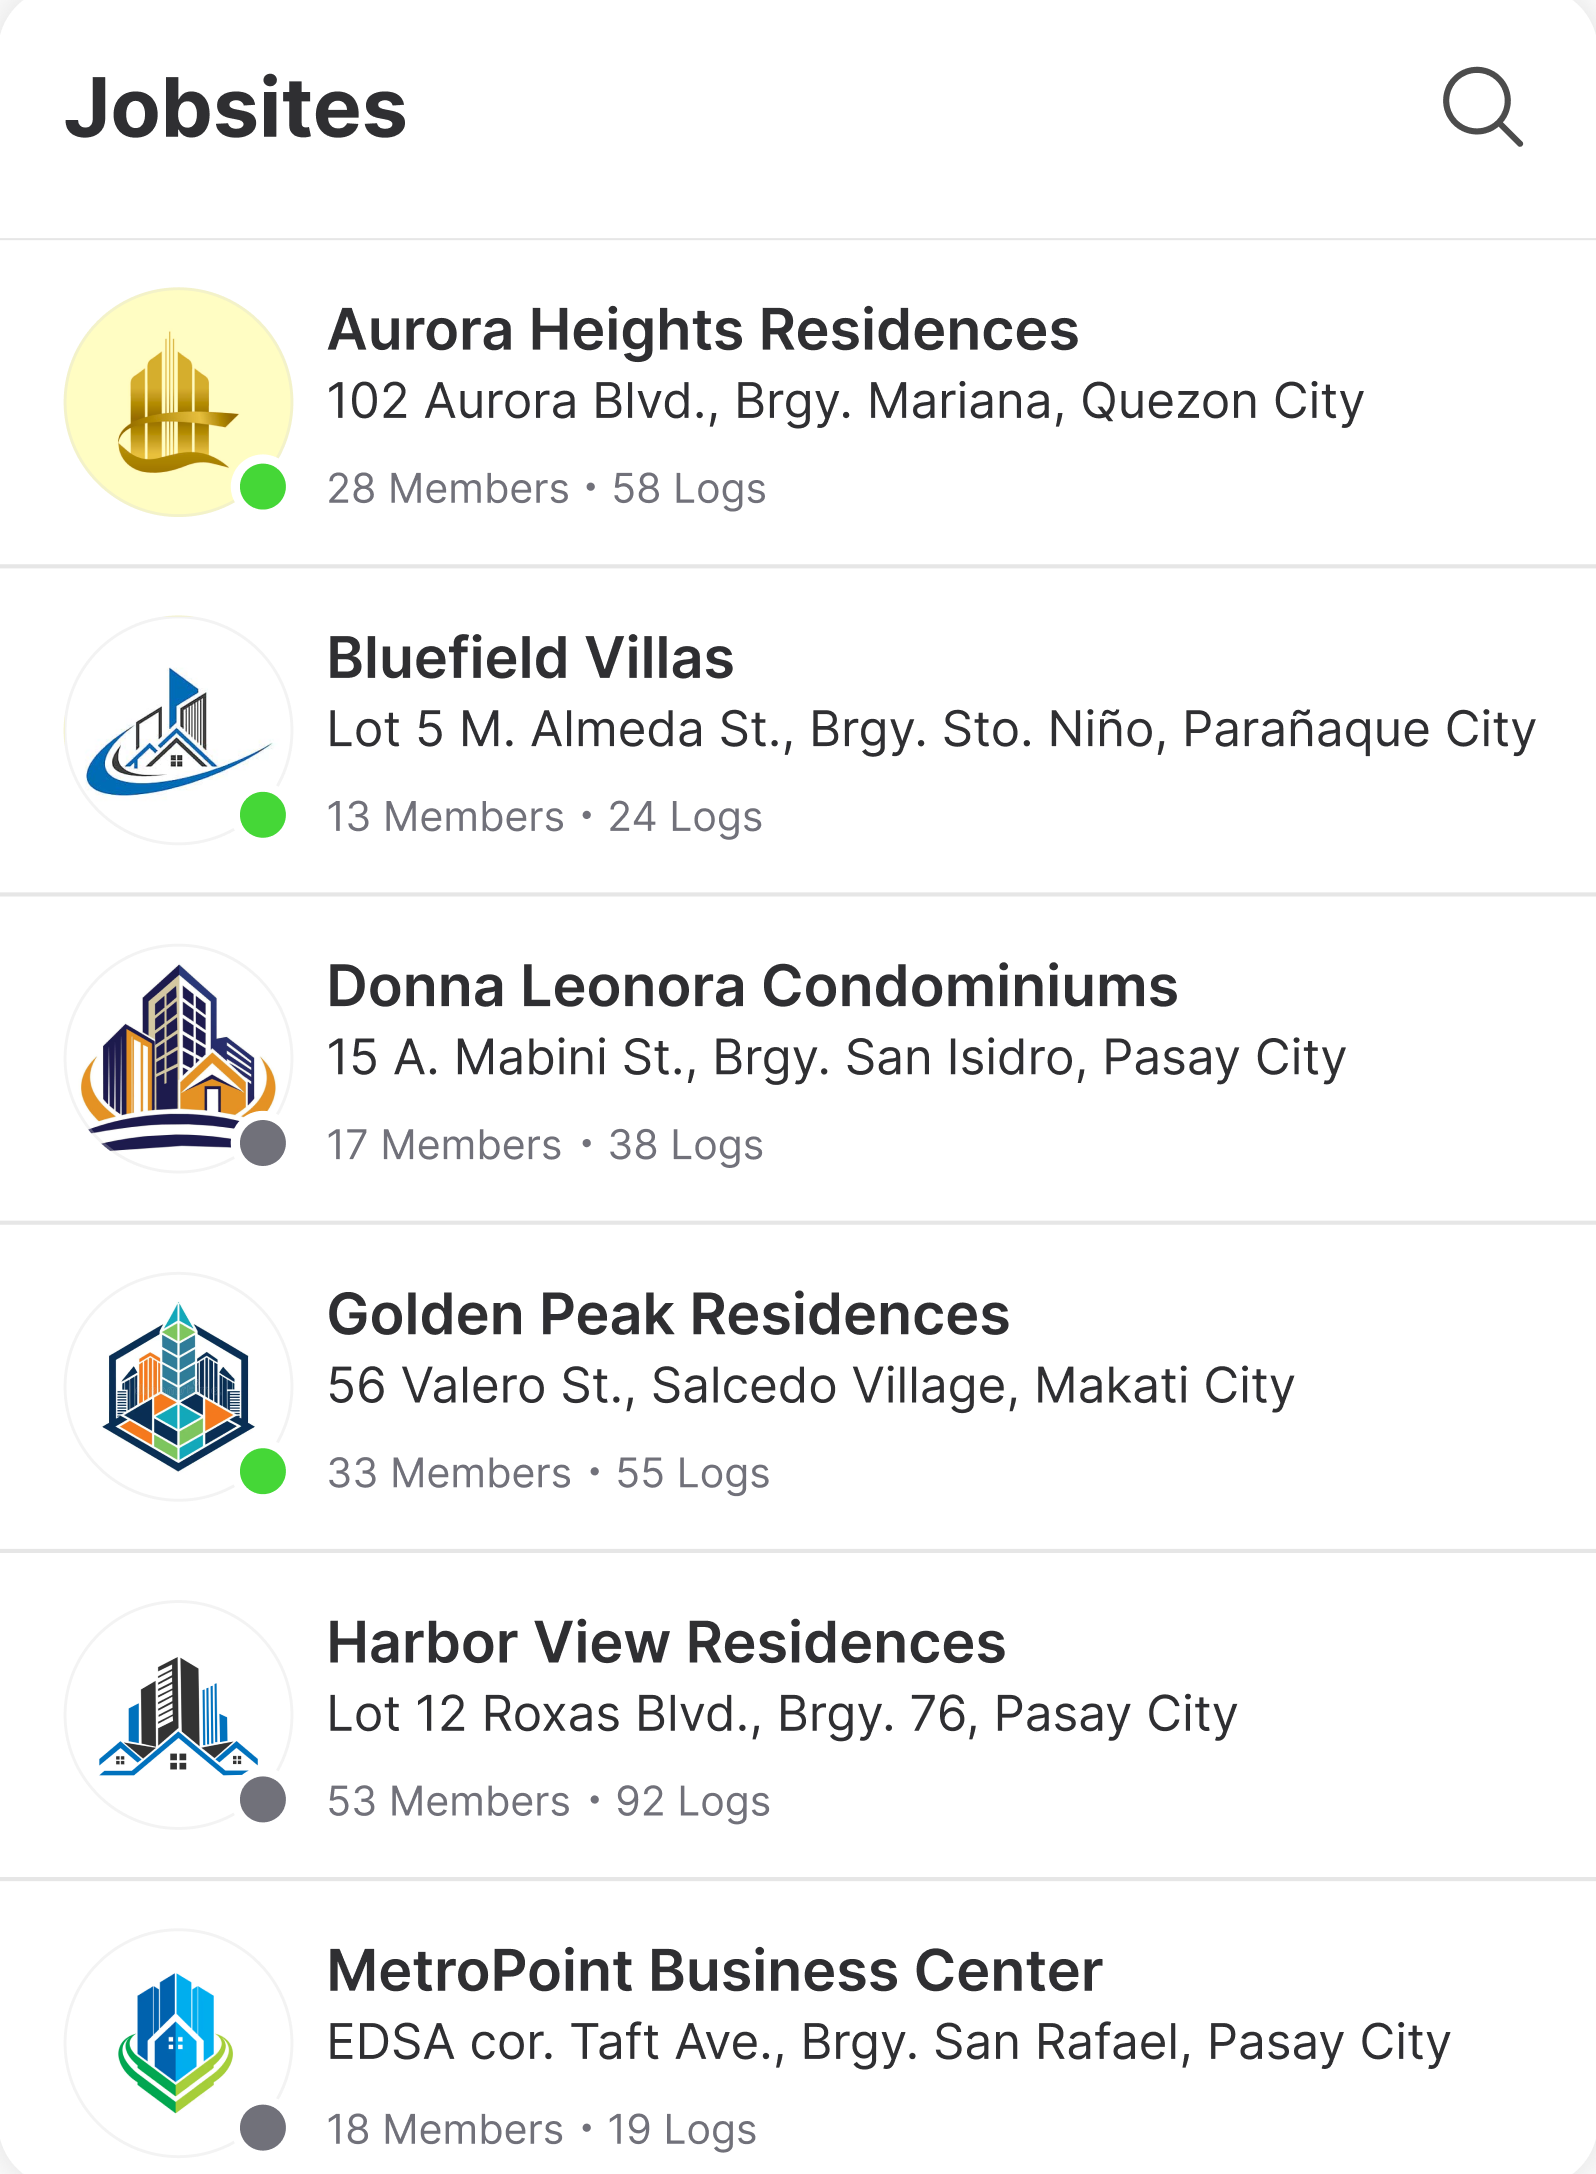Open Bluefield Villas jobsite title

click(530, 658)
